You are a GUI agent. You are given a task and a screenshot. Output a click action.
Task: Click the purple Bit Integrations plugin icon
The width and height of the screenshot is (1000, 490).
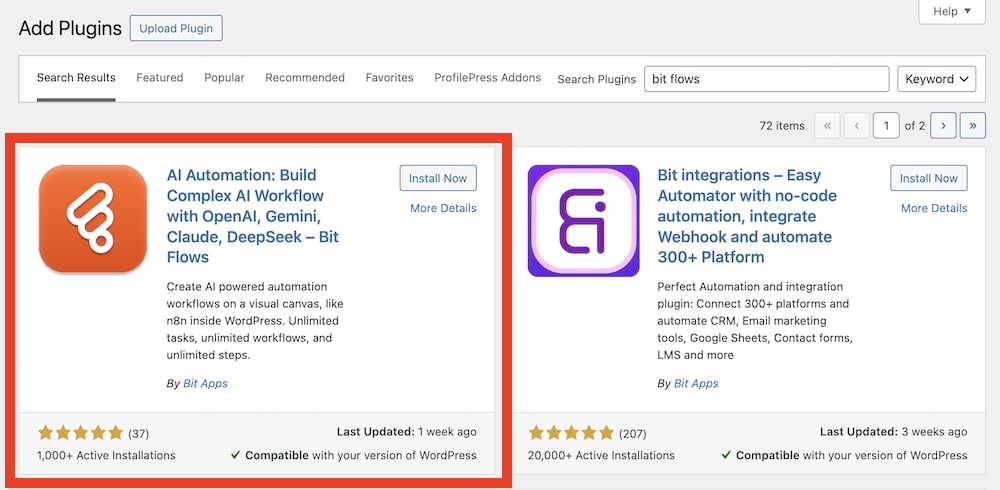click(x=583, y=220)
